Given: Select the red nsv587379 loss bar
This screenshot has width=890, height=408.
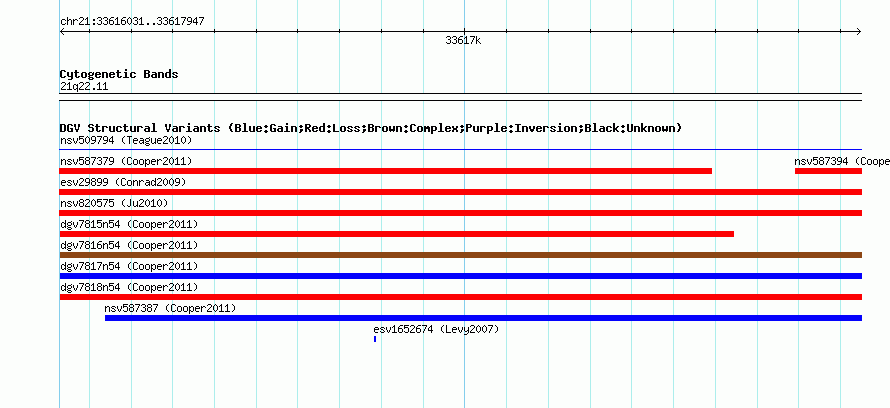Looking at the screenshot, I should tap(385, 171).
